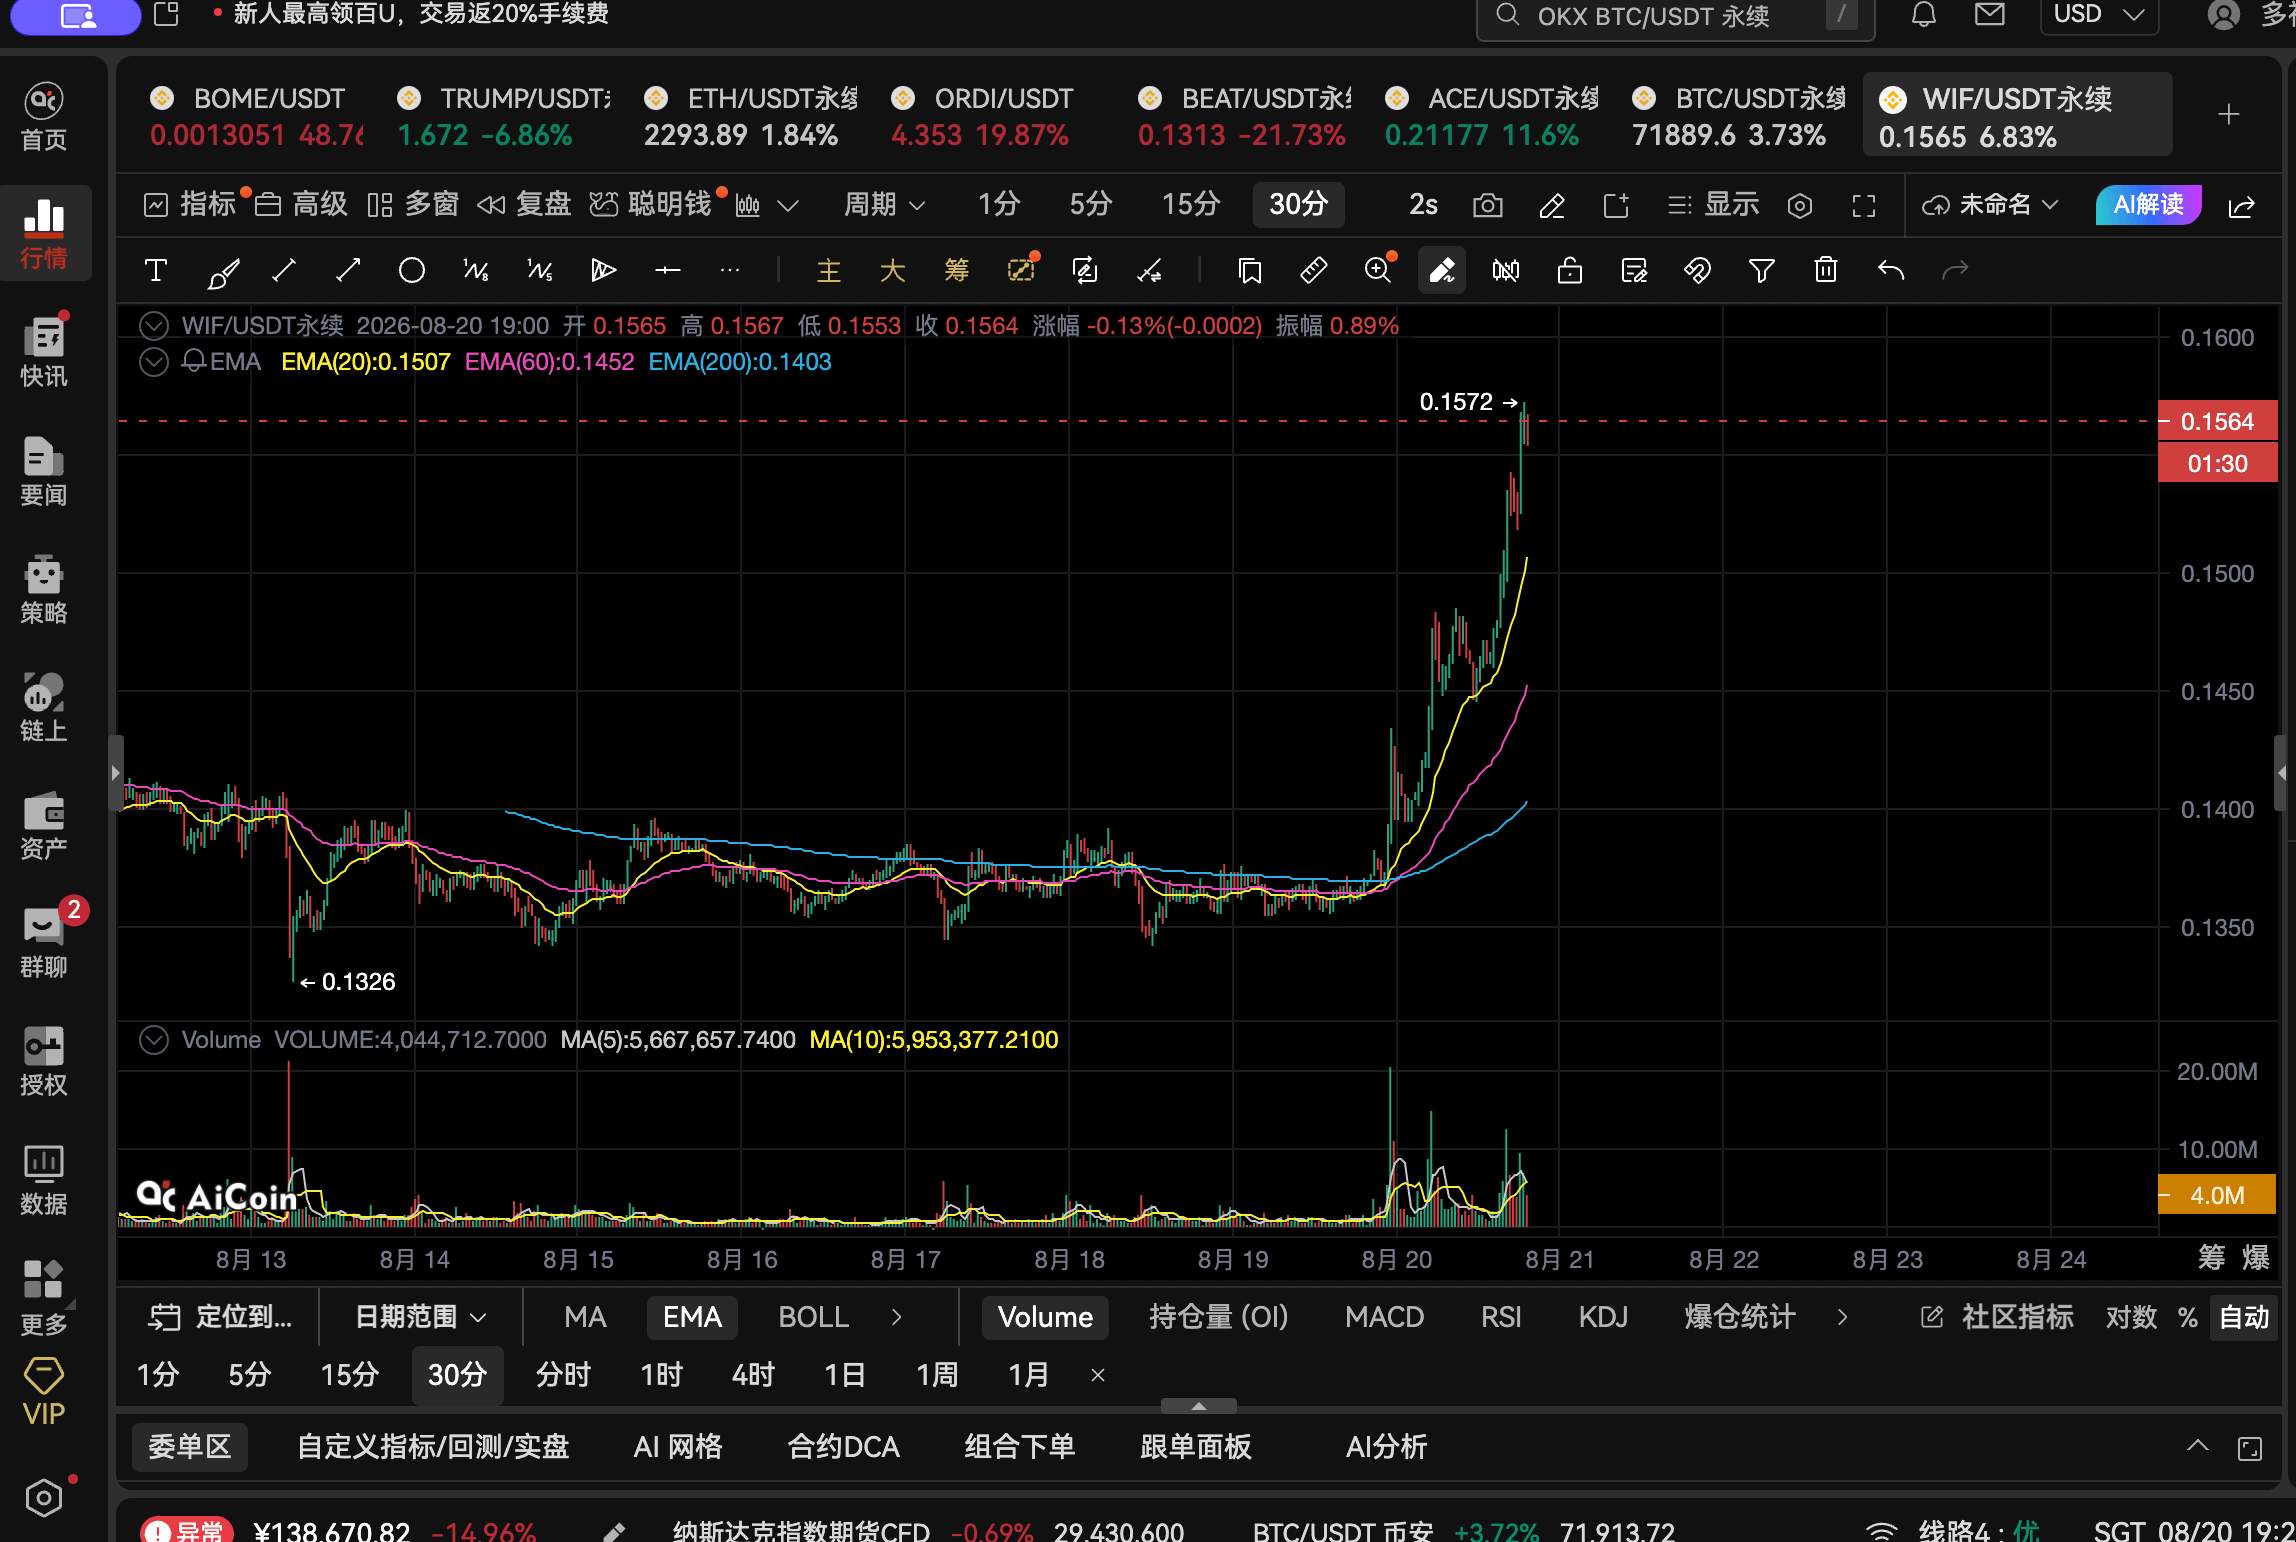Toggle 自动 auto scale
Screen dimensions: 2296x1542
click(2244, 1318)
